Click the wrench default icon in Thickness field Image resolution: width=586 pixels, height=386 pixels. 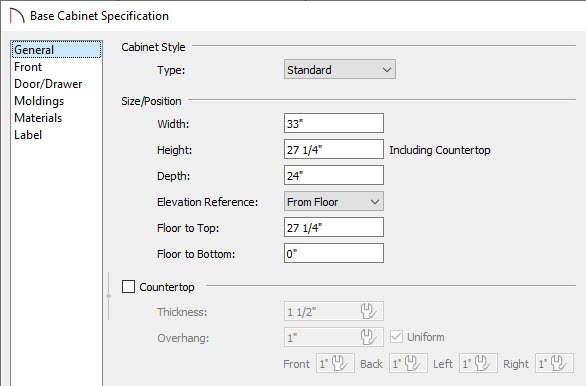(368, 311)
